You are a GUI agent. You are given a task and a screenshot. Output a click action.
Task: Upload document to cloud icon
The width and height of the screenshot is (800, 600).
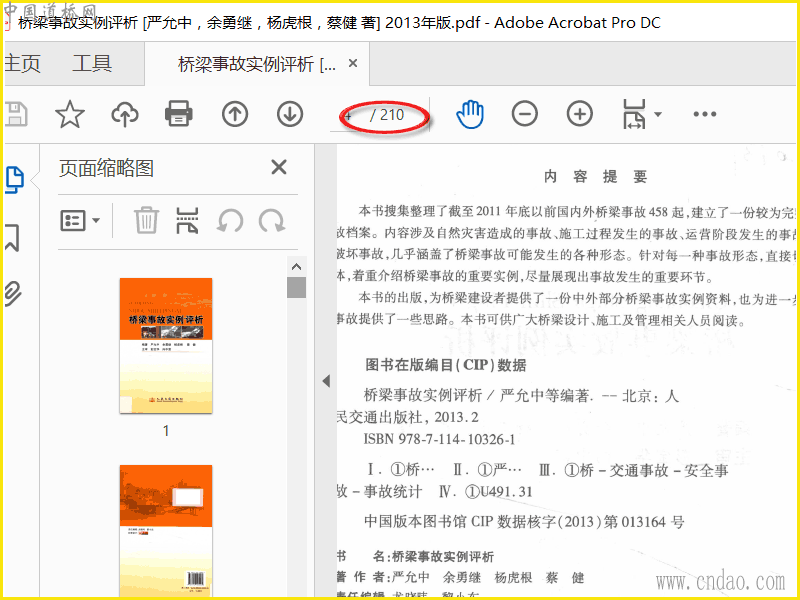[x=125, y=114]
